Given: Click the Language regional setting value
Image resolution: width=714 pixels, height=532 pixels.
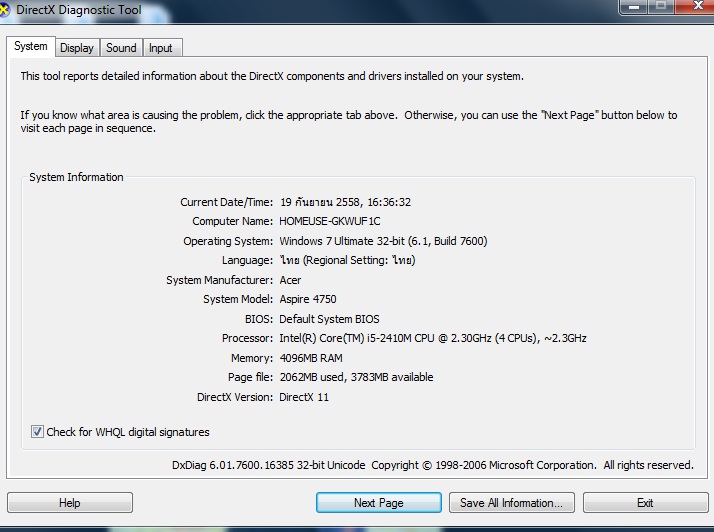Looking at the screenshot, I should pyautogui.click(x=347, y=260).
